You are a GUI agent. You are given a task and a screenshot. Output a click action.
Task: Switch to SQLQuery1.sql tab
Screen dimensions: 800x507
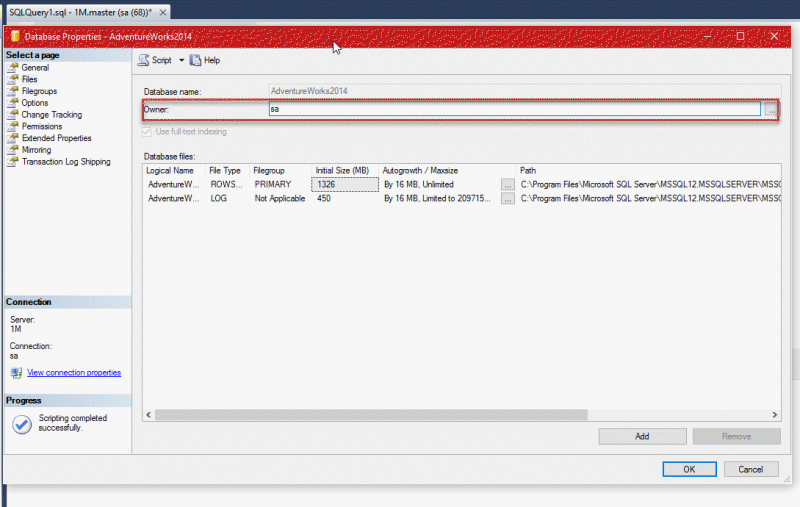point(81,12)
